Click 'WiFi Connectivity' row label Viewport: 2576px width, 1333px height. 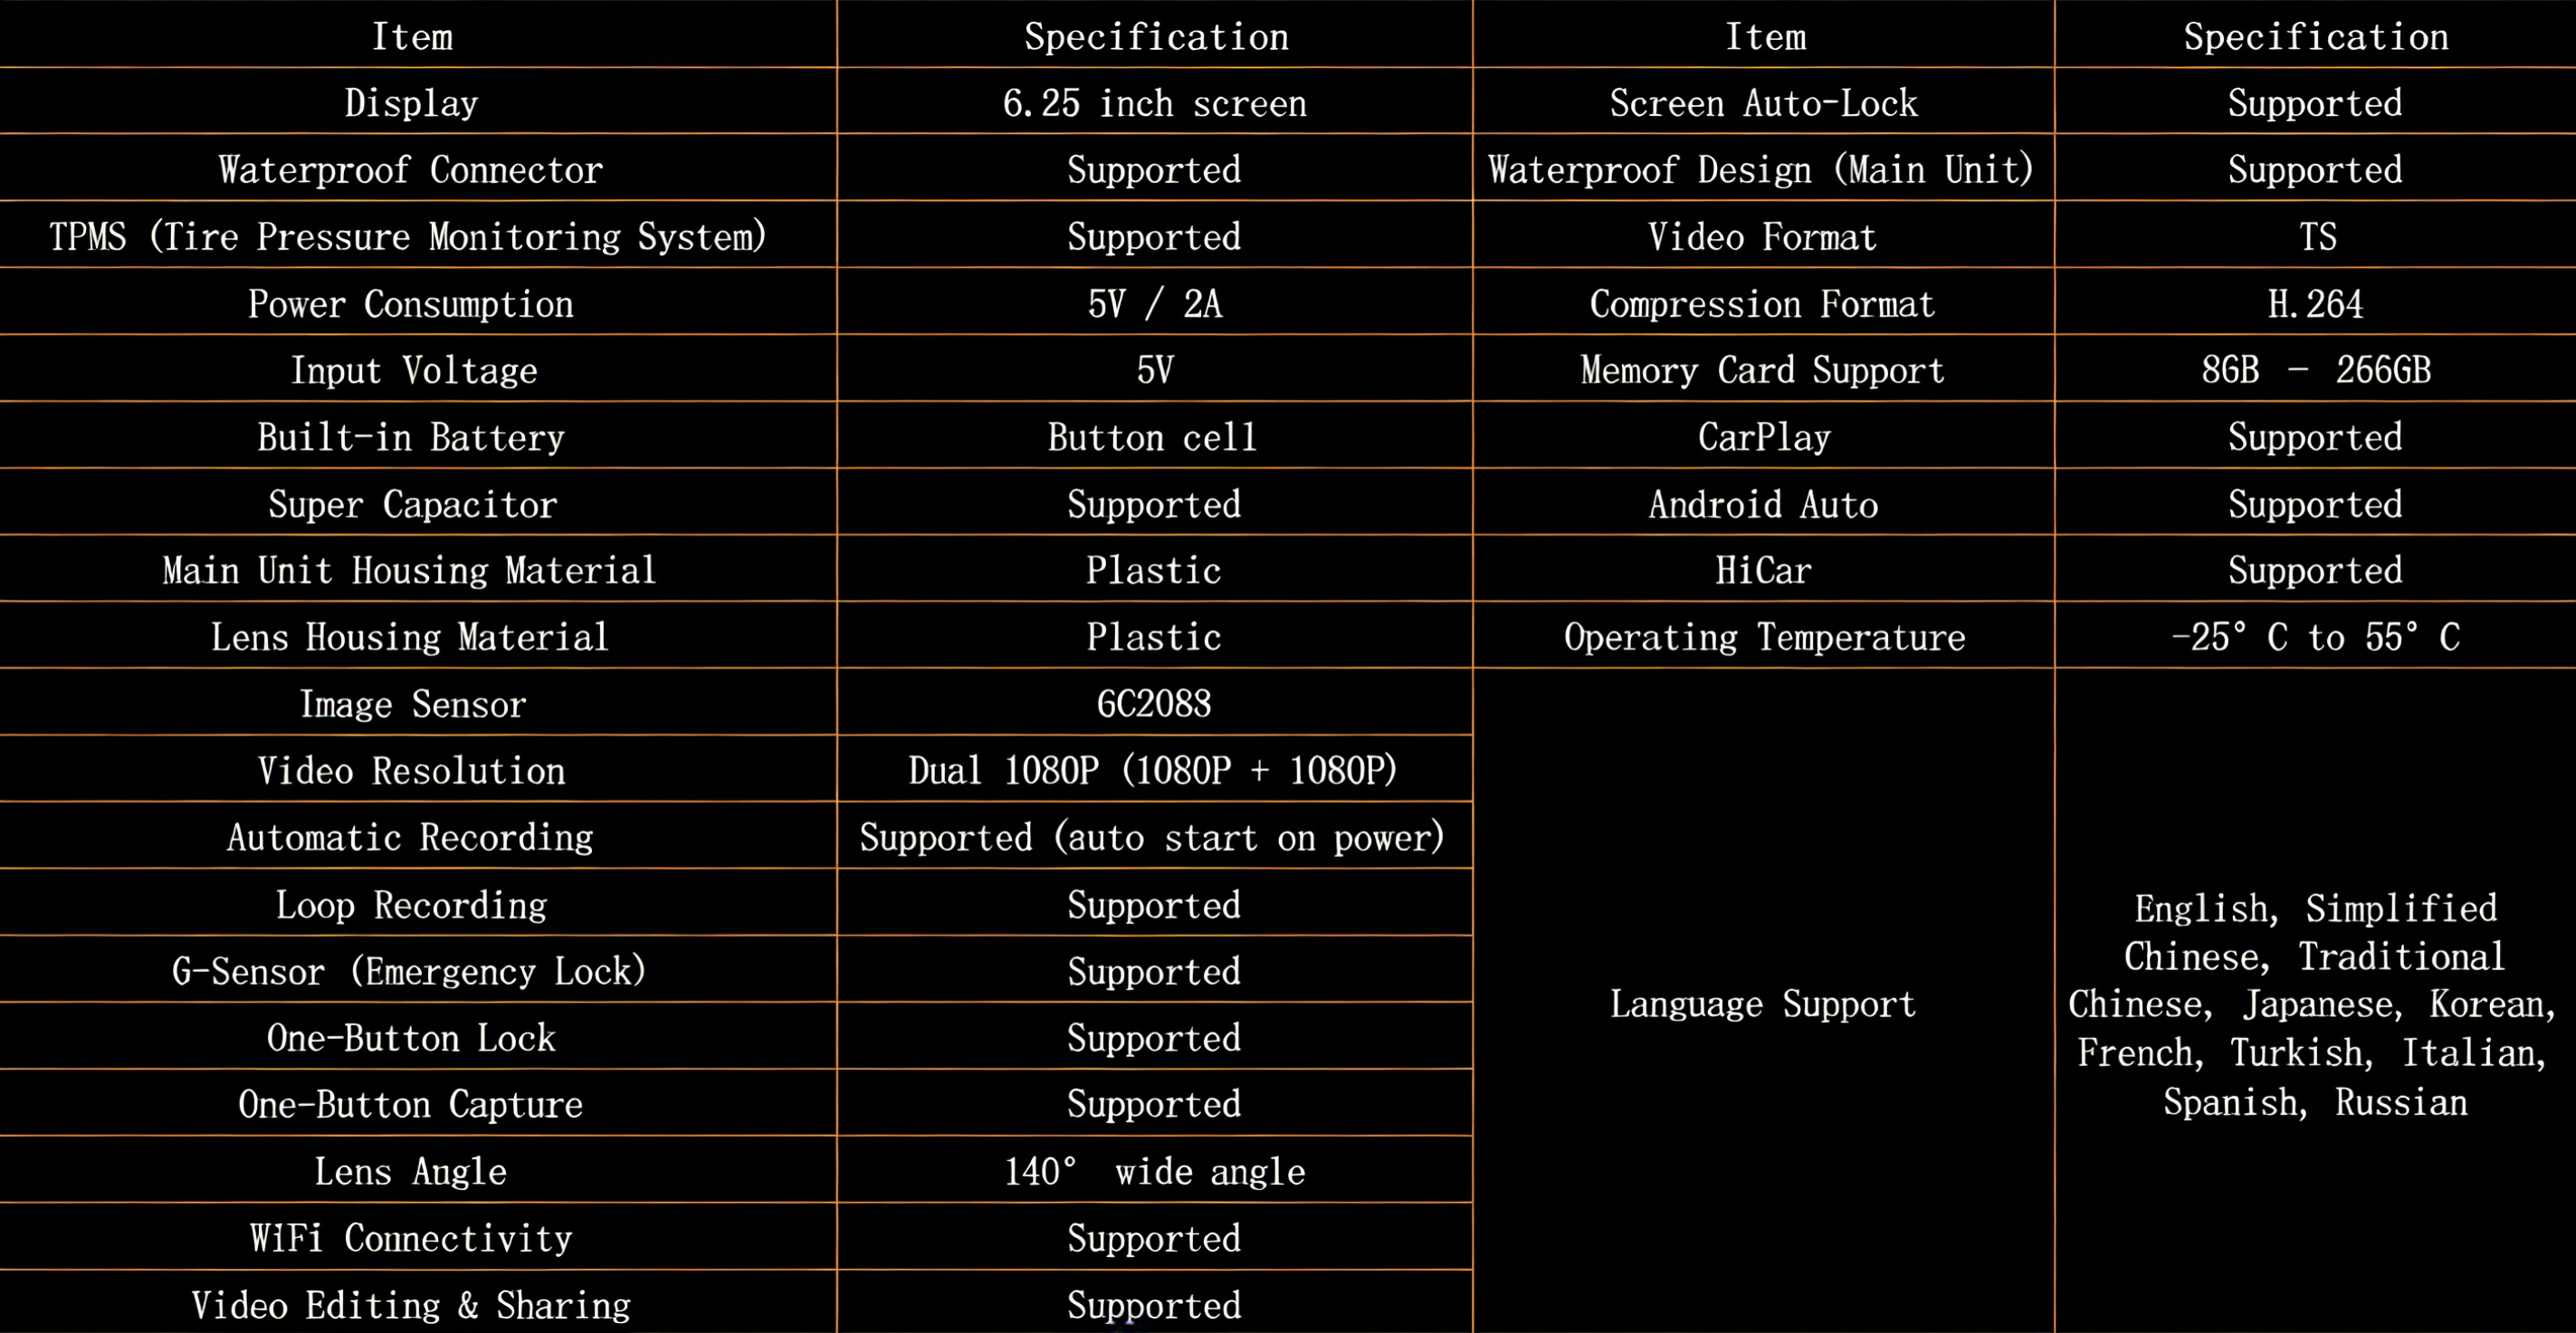tap(411, 1238)
